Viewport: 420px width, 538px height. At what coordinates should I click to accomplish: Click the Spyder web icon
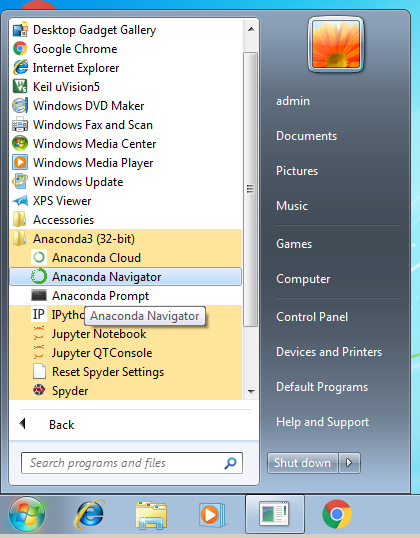coord(39,390)
